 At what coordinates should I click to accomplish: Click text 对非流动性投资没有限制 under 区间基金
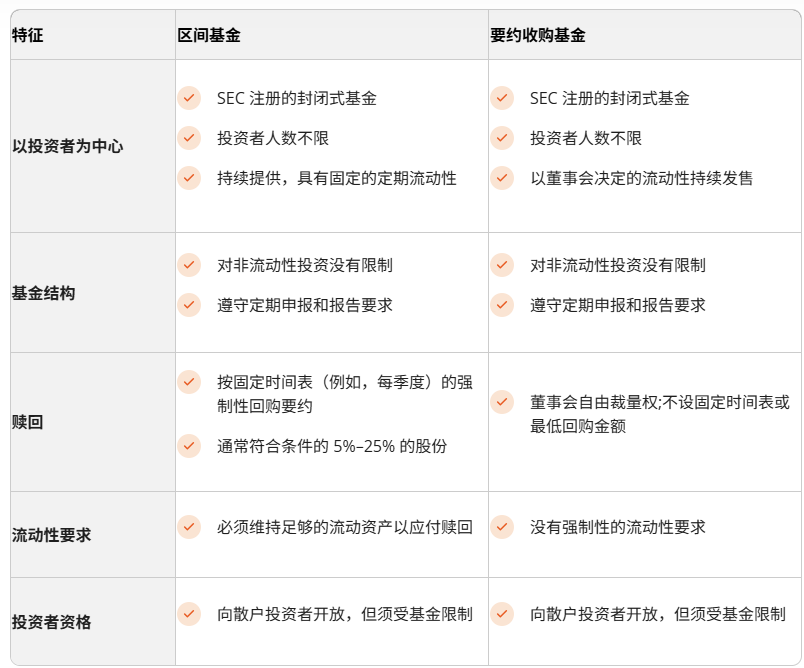305,266
